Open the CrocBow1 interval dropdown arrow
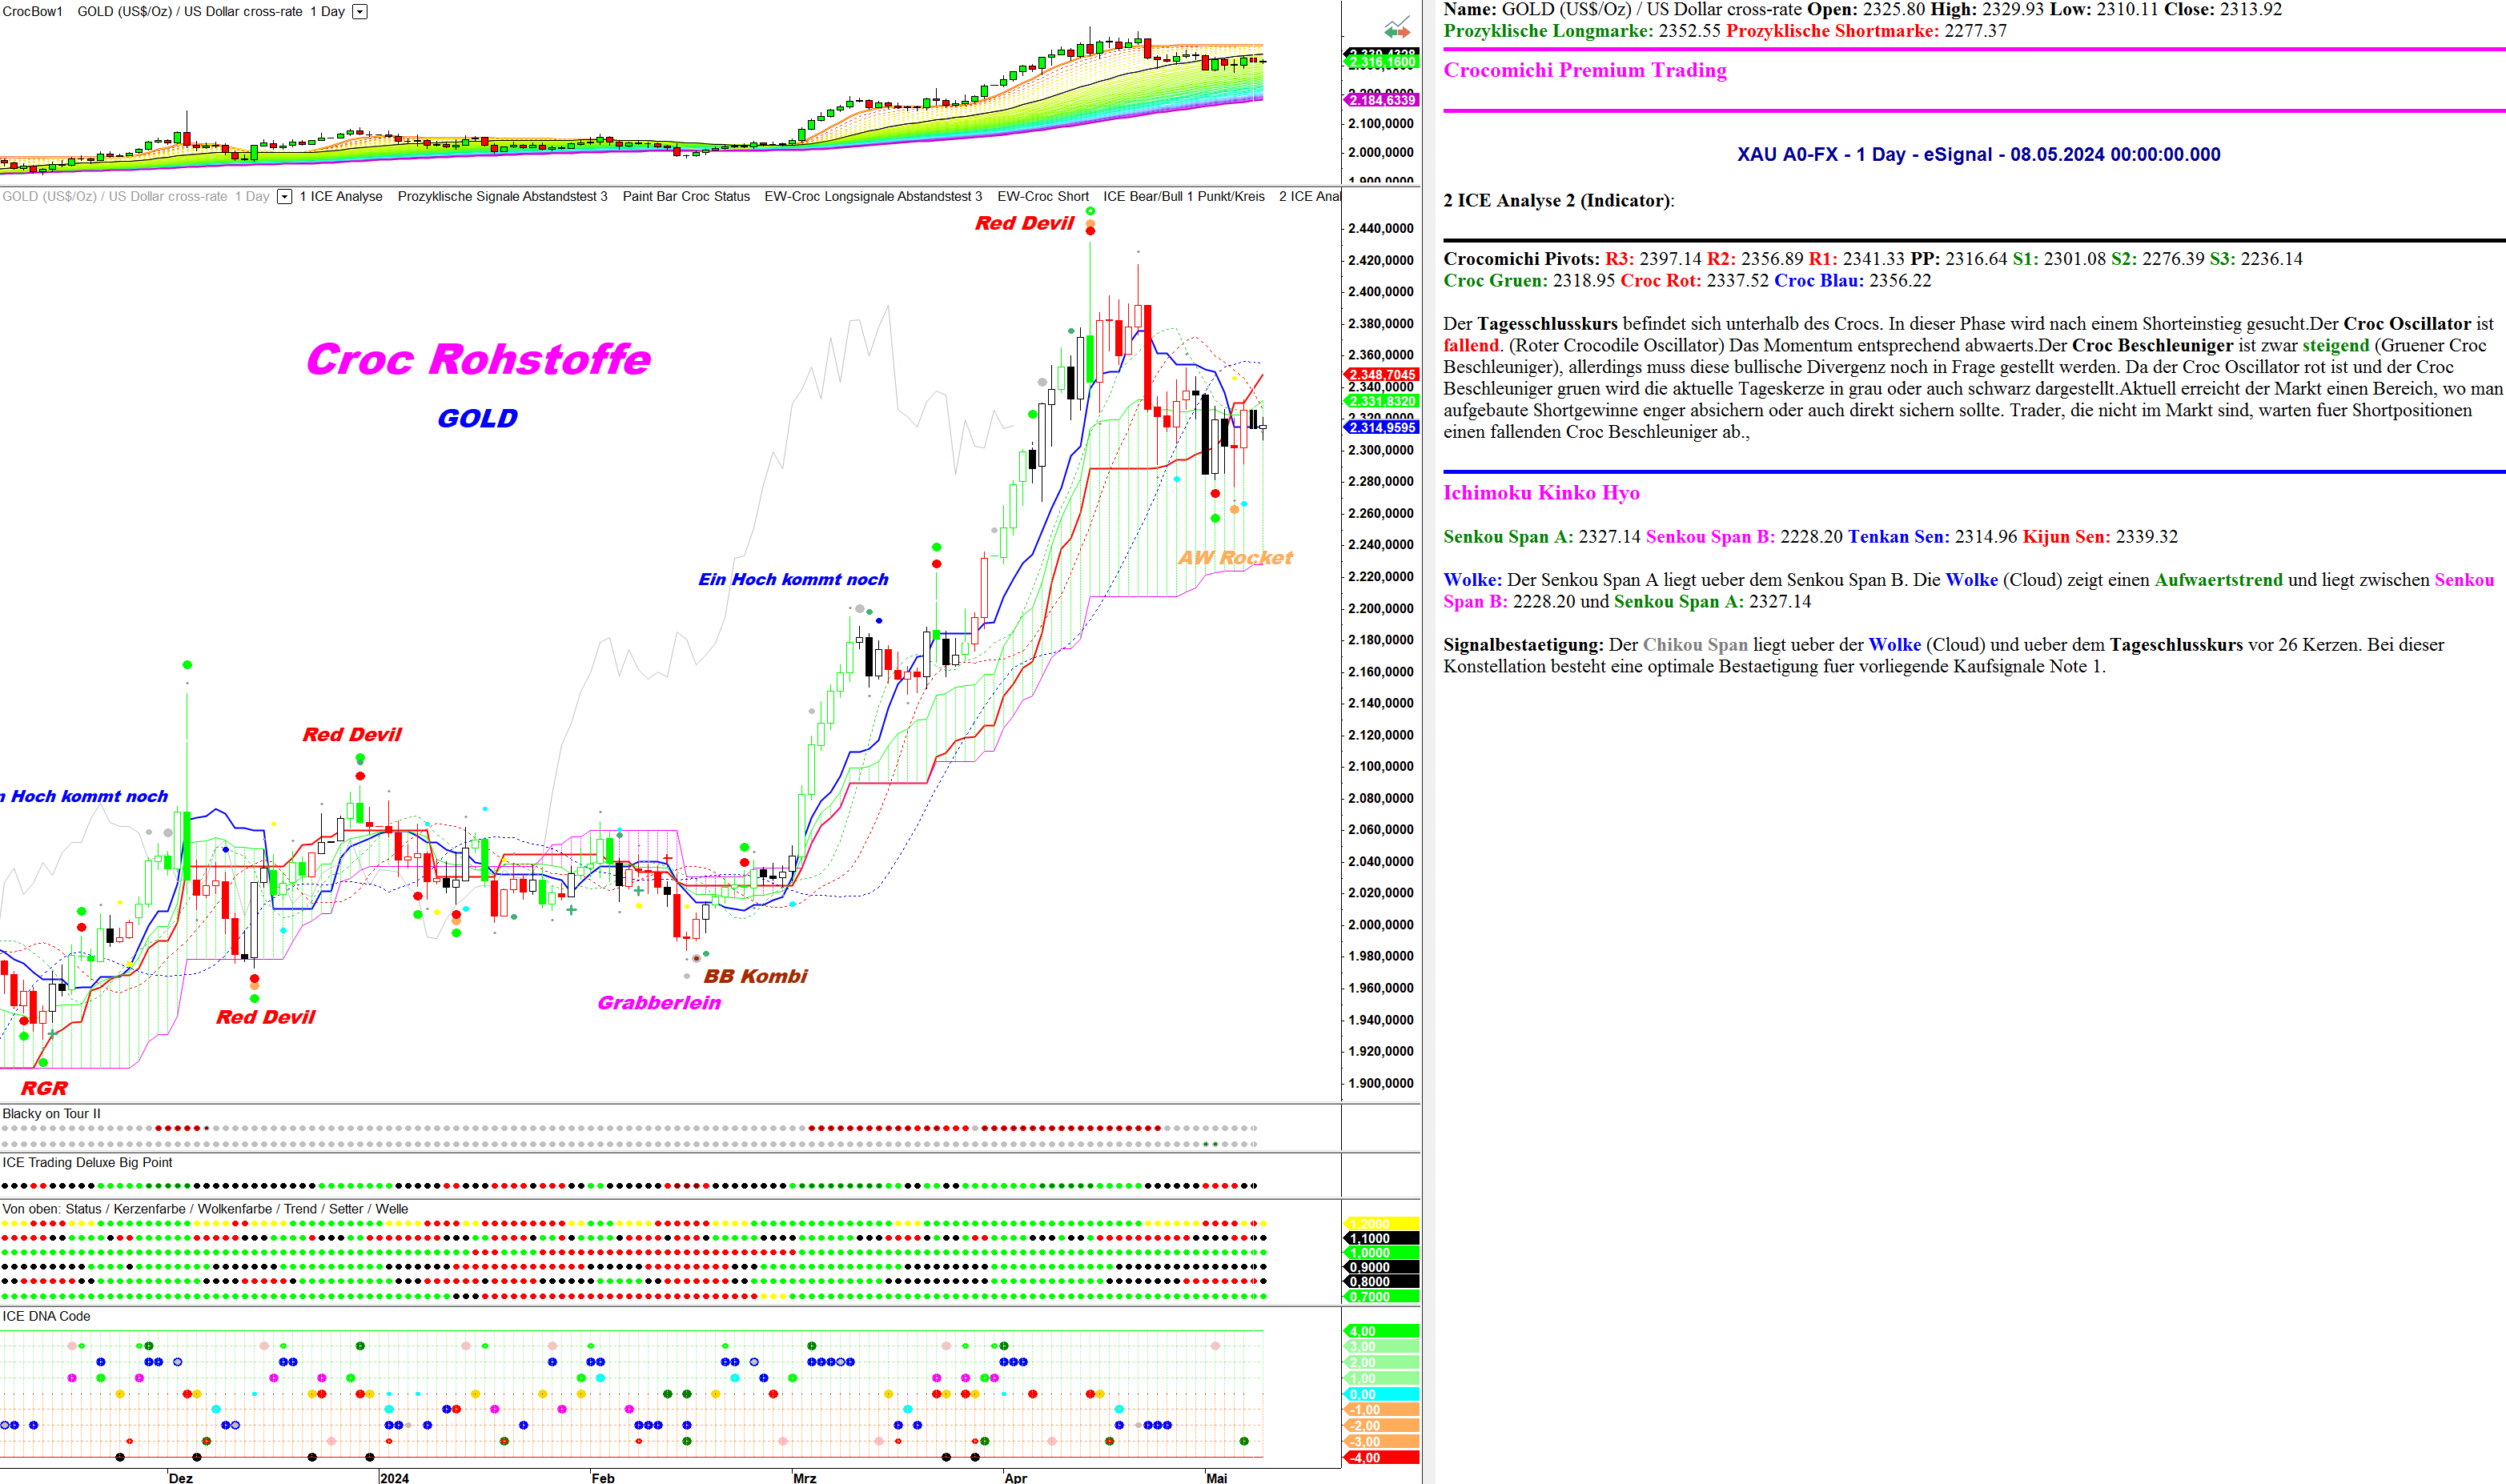 (x=360, y=12)
